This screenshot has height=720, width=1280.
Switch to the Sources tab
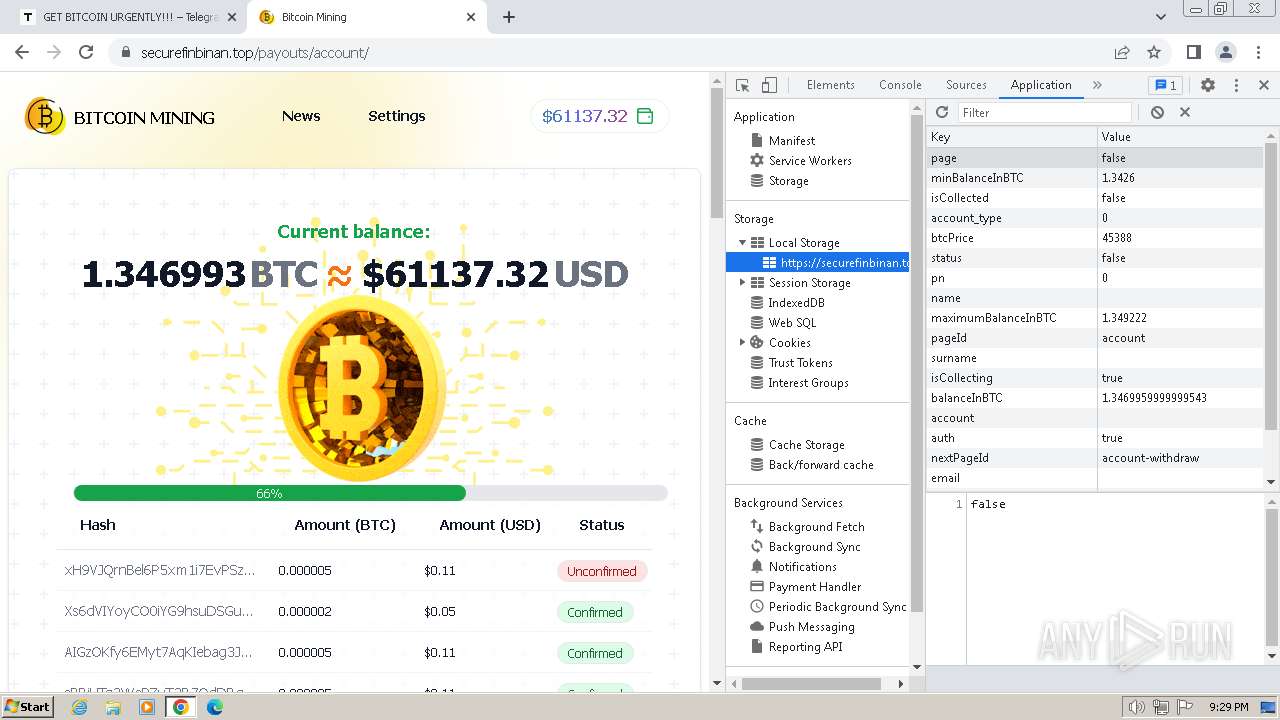click(x=966, y=85)
